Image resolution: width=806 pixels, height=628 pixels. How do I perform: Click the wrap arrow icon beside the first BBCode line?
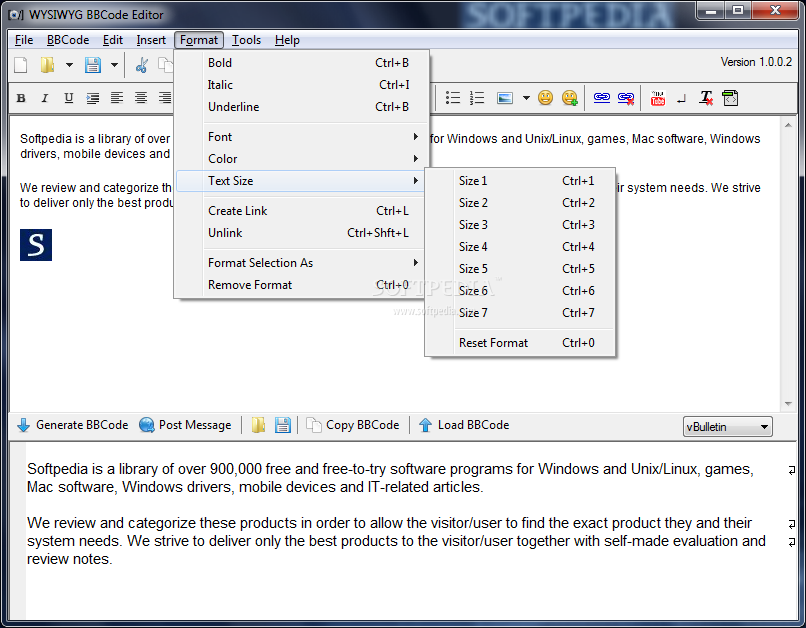(792, 470)
